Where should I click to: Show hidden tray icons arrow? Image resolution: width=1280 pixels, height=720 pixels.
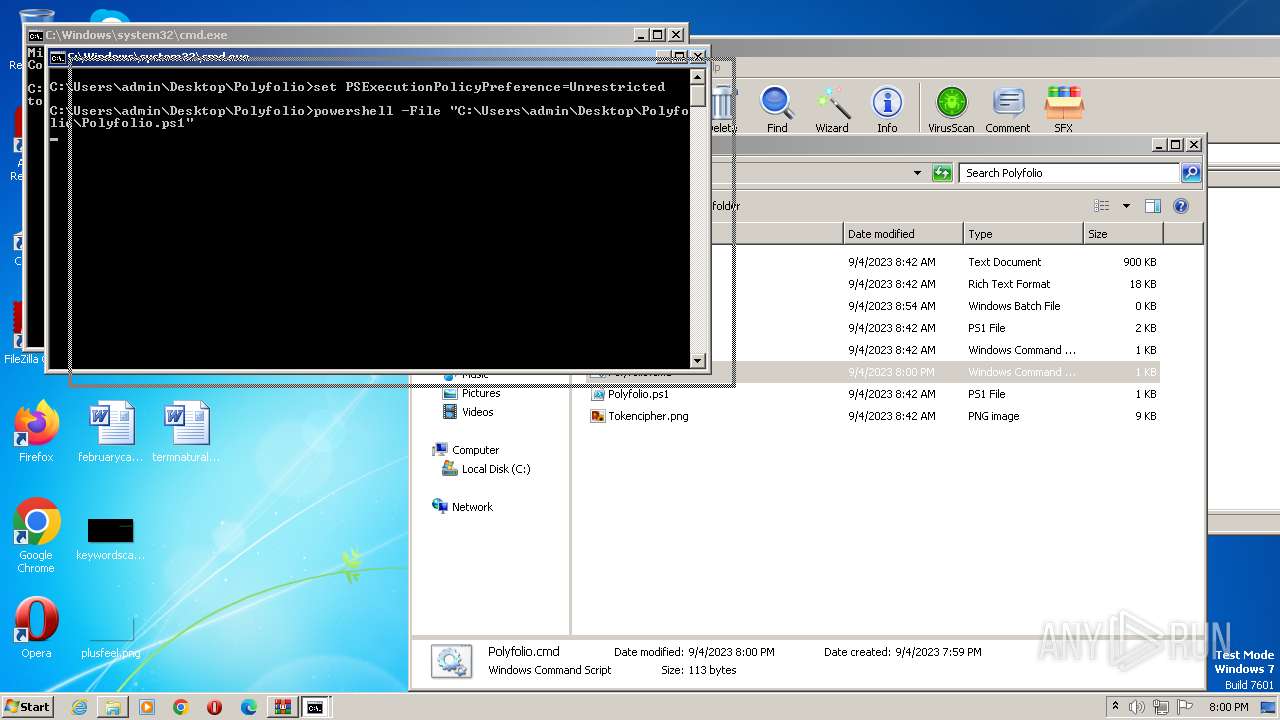click(x=1116, y=707)
